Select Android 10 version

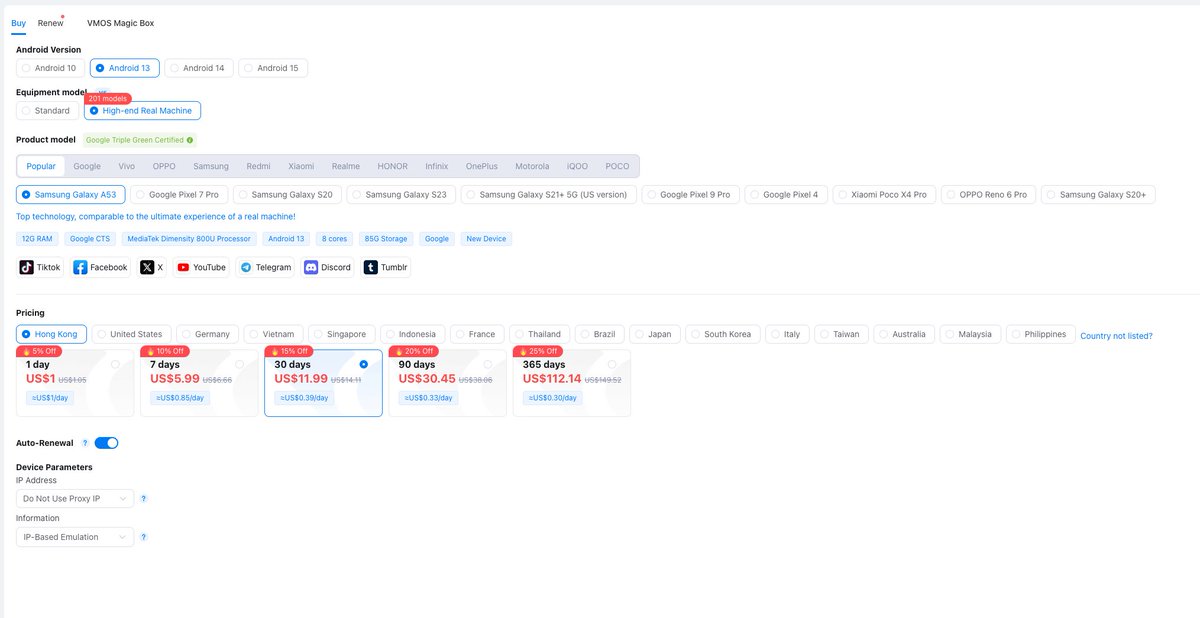(x=51, y=68)
